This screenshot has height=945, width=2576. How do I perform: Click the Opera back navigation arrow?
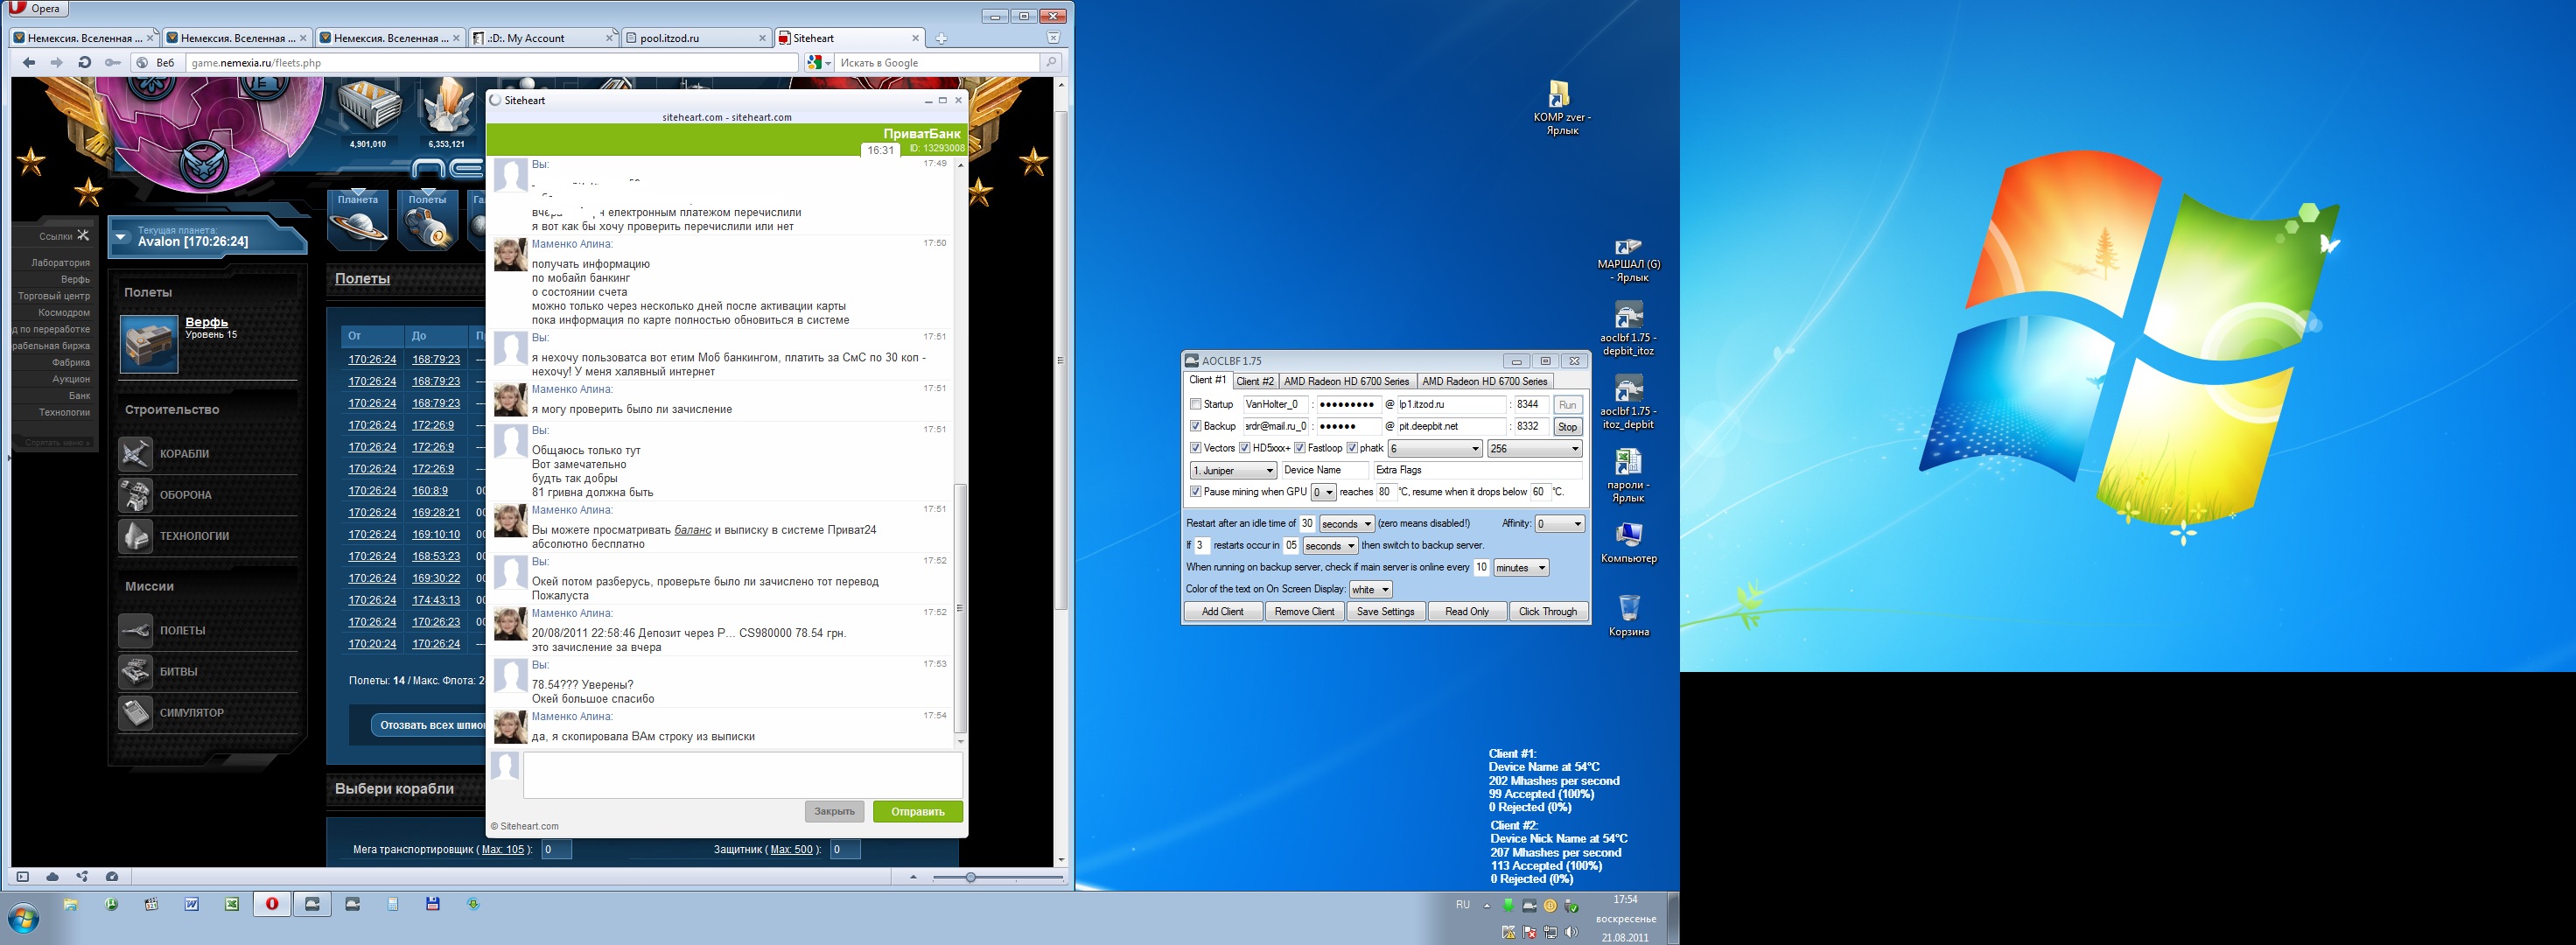pyautogui.click(x=29, y=63)
